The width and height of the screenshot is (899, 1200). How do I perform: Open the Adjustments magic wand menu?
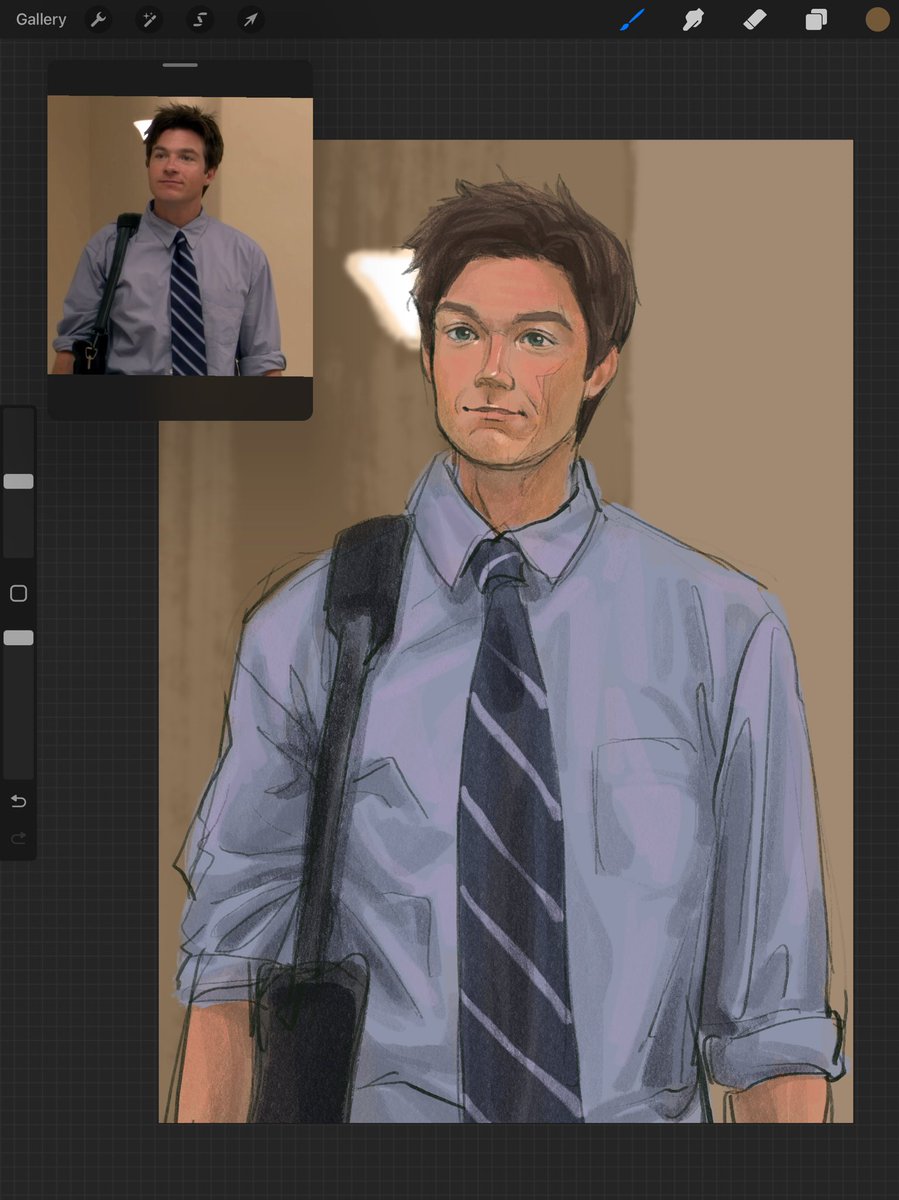click(x=149, y=20)
